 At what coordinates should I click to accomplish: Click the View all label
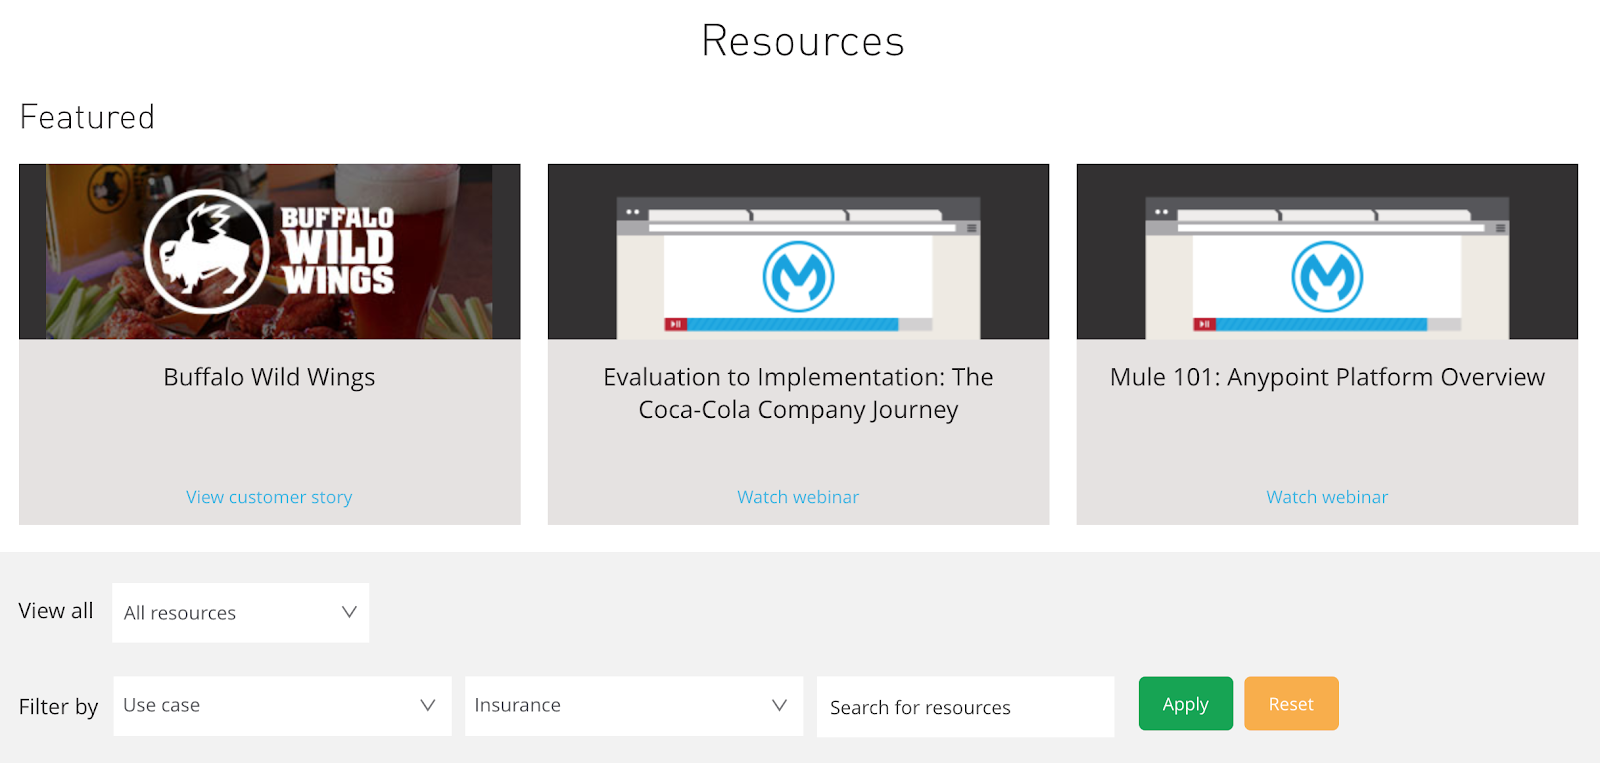pyautogui.click(x=56, y=610)
